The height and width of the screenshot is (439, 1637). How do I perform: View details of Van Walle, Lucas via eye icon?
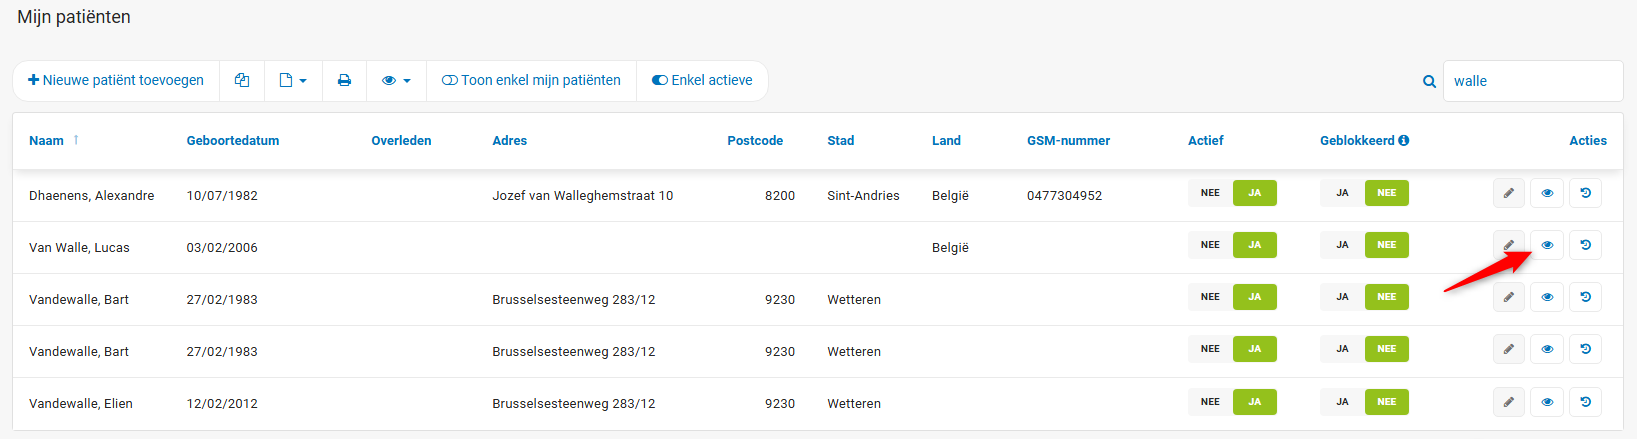coord(1547,245)
